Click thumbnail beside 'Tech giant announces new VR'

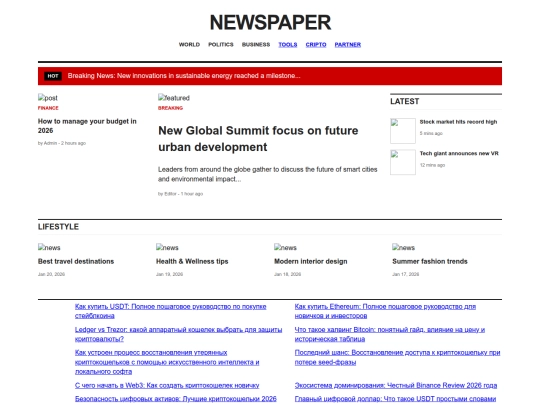(x=403, y=162)
